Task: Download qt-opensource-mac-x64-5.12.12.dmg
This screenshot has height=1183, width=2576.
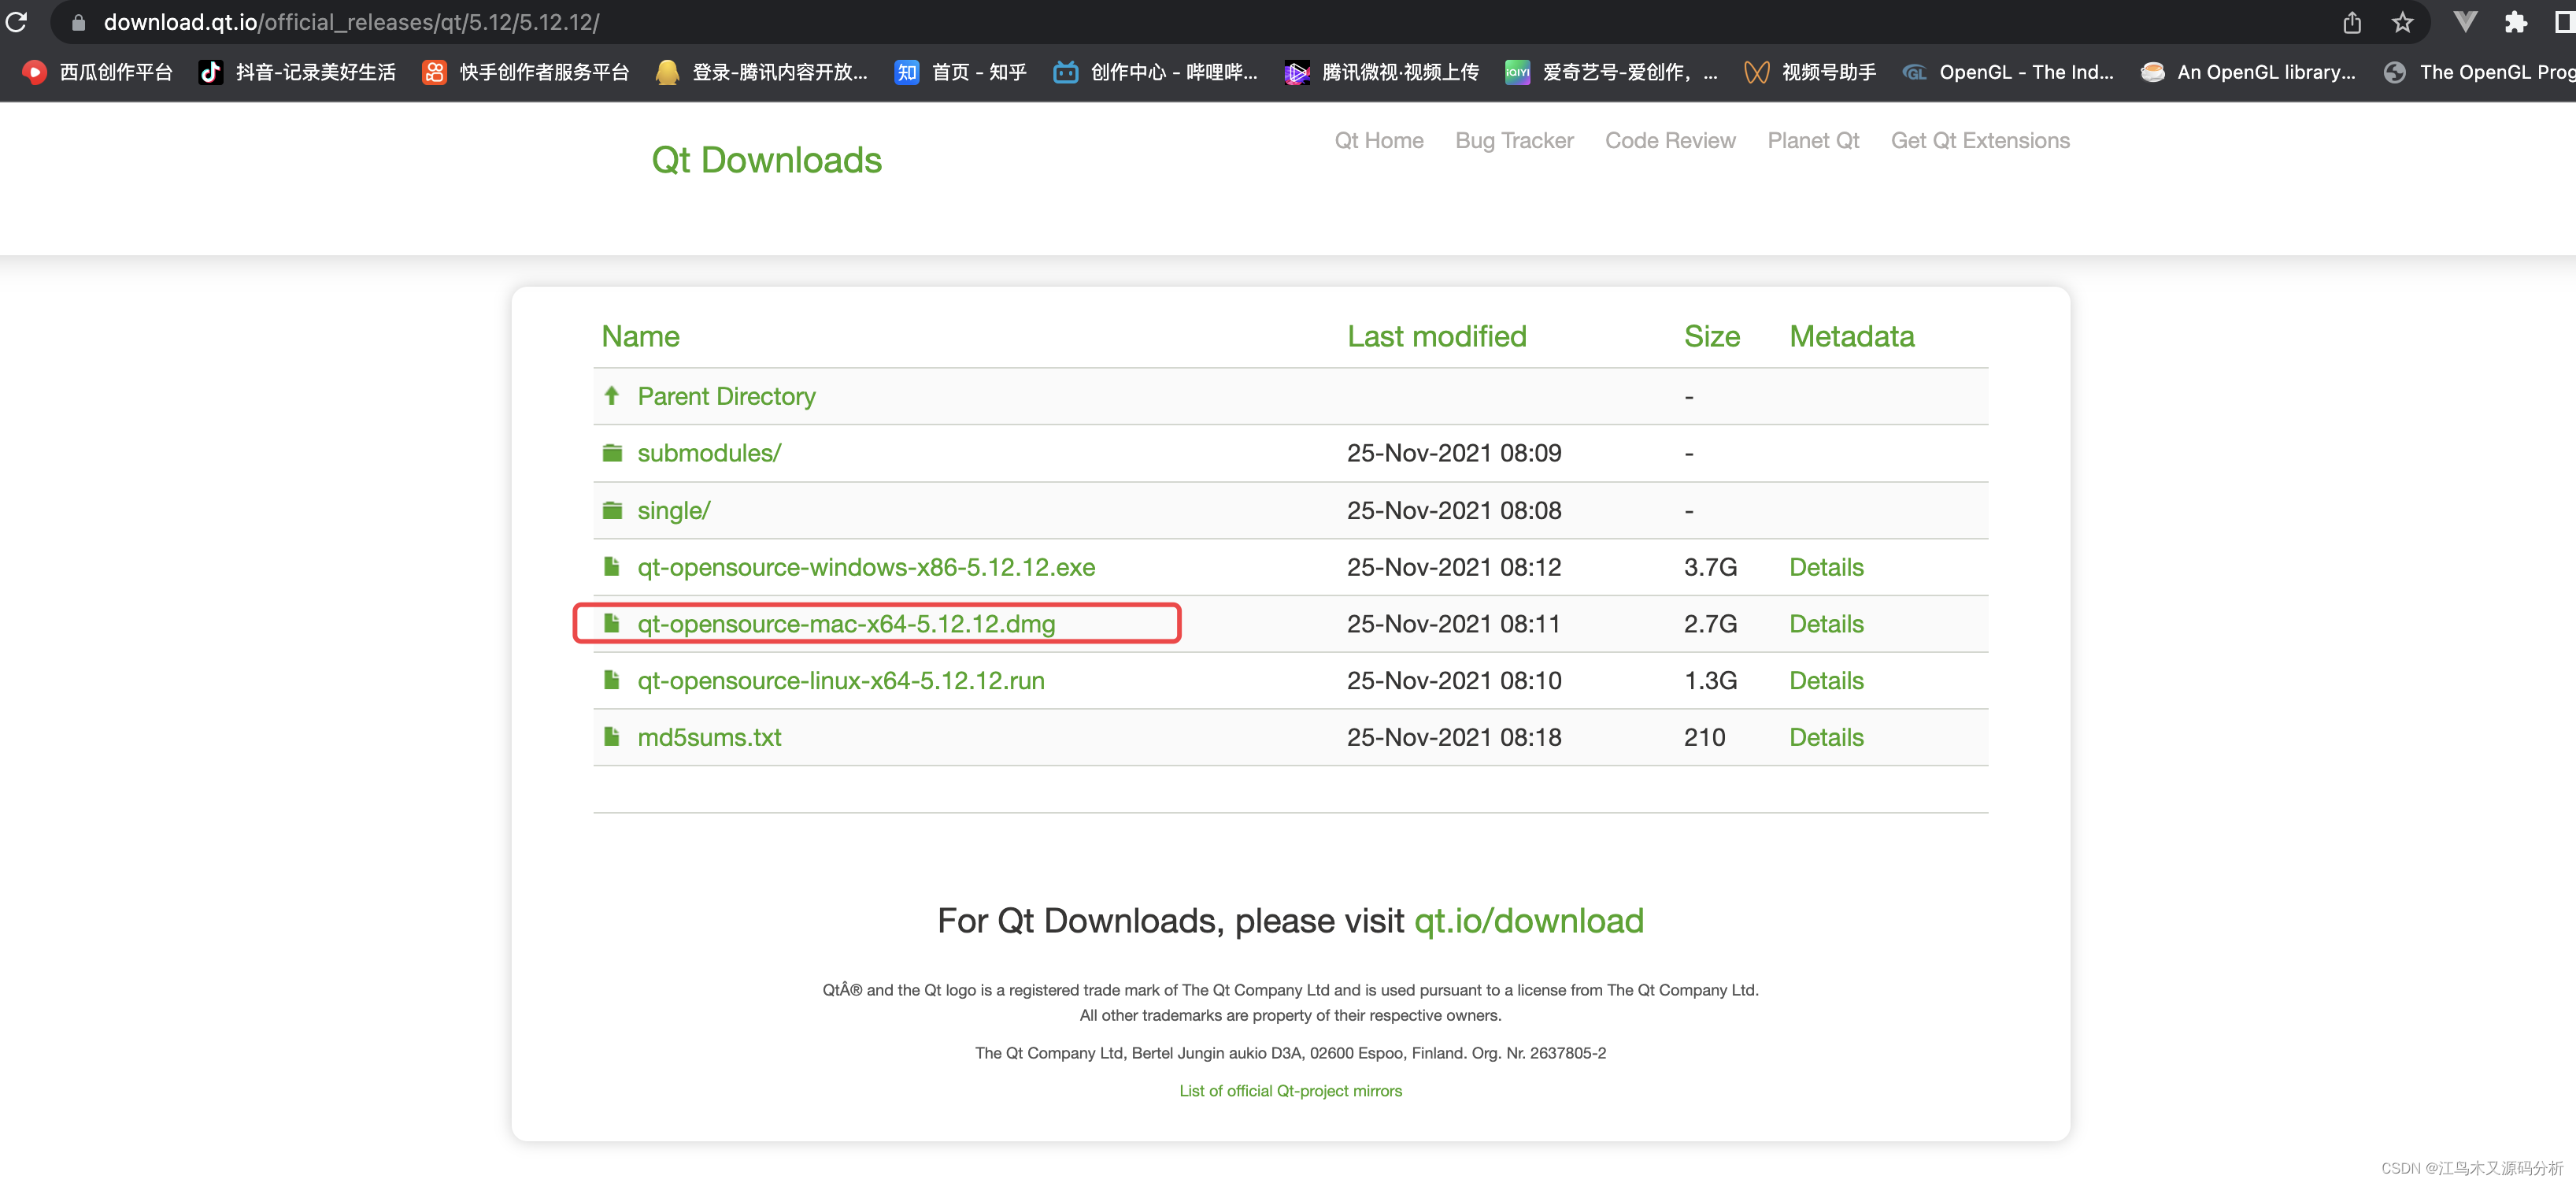Action: point(846,624)
